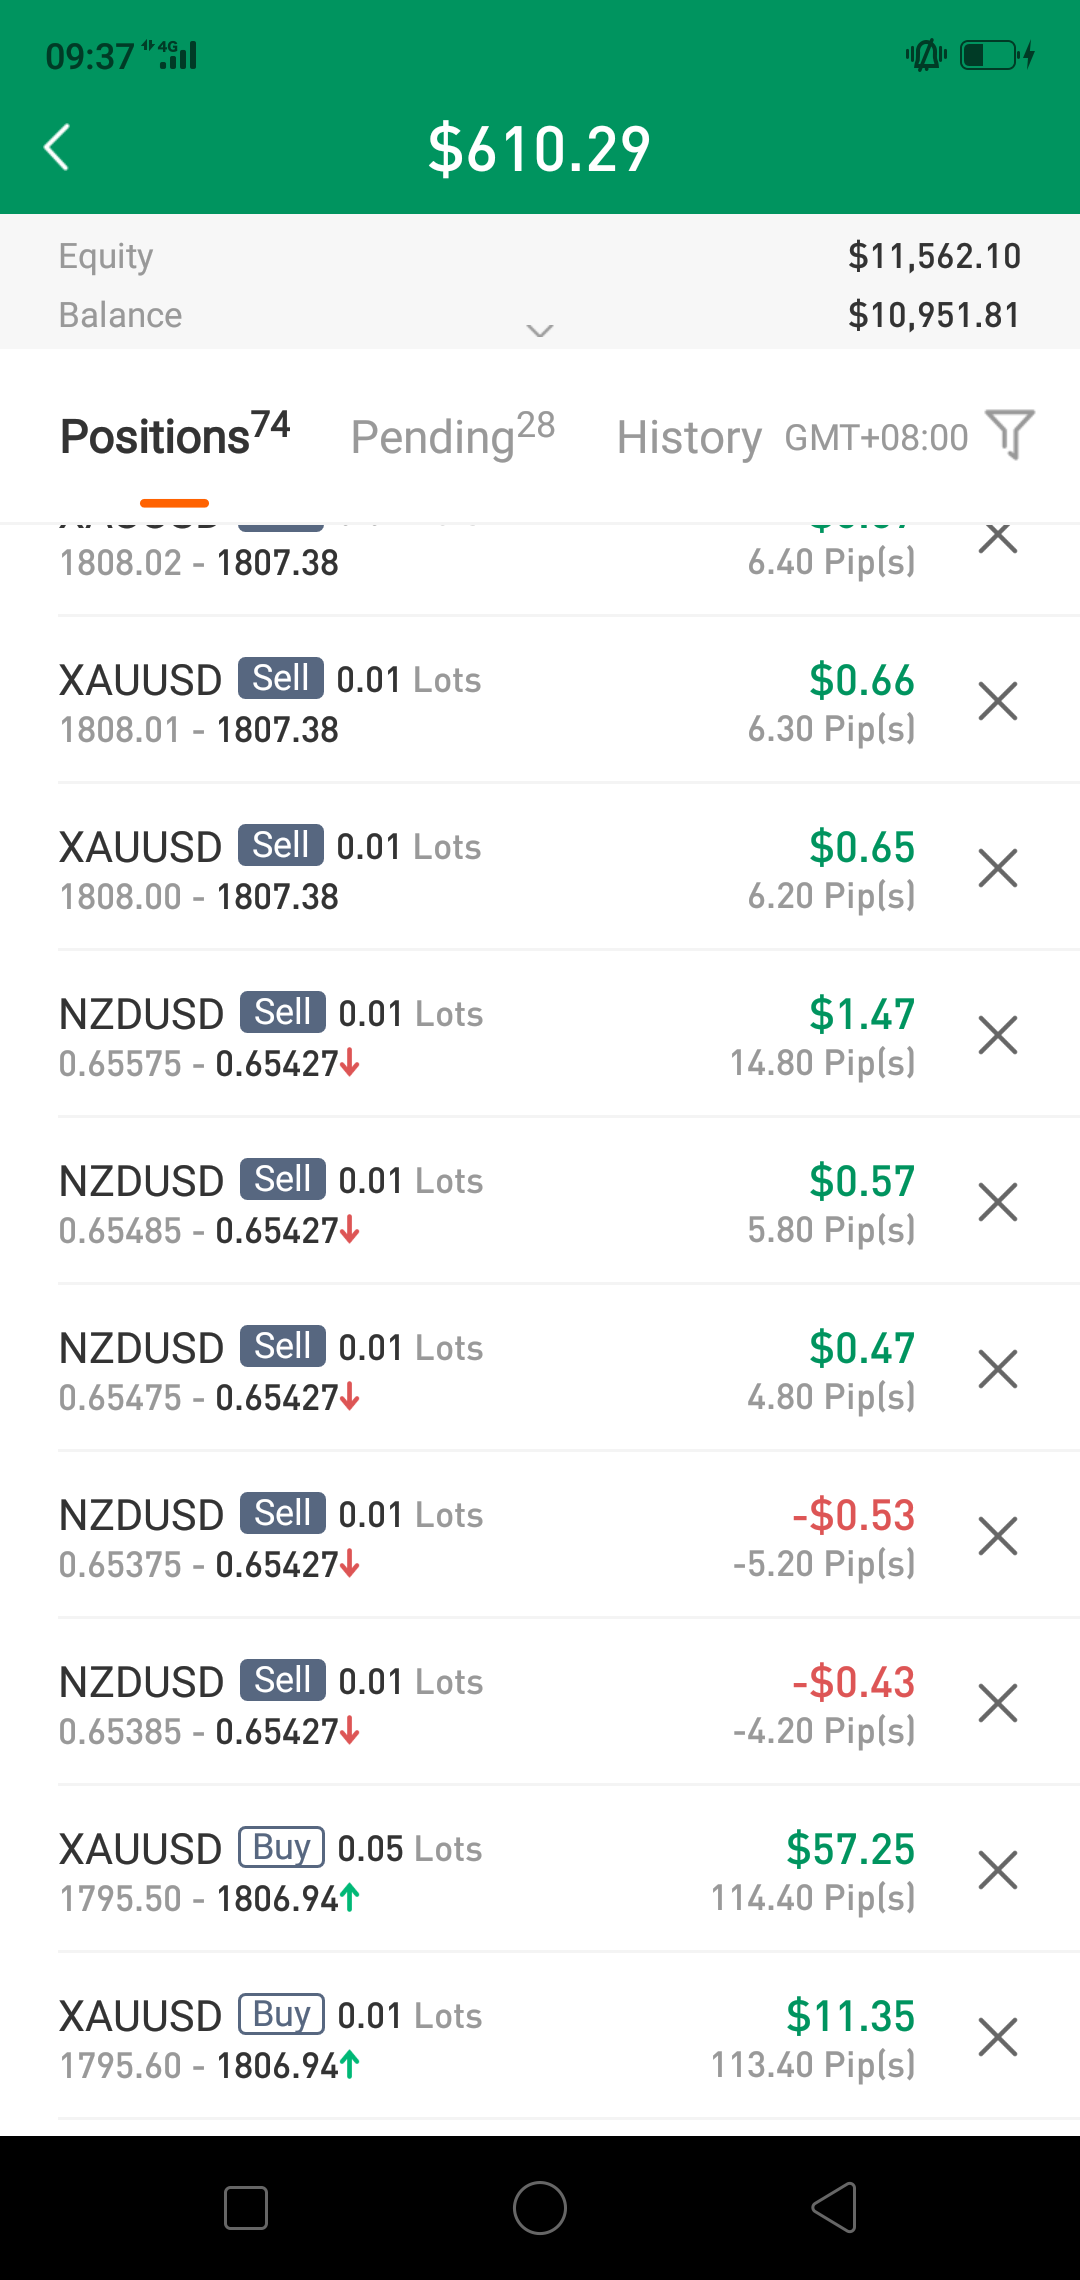The image size is (1080, 2280).
Task: Close NZDUSD position losing -$0.53
Action: [x=997, y=1536]
